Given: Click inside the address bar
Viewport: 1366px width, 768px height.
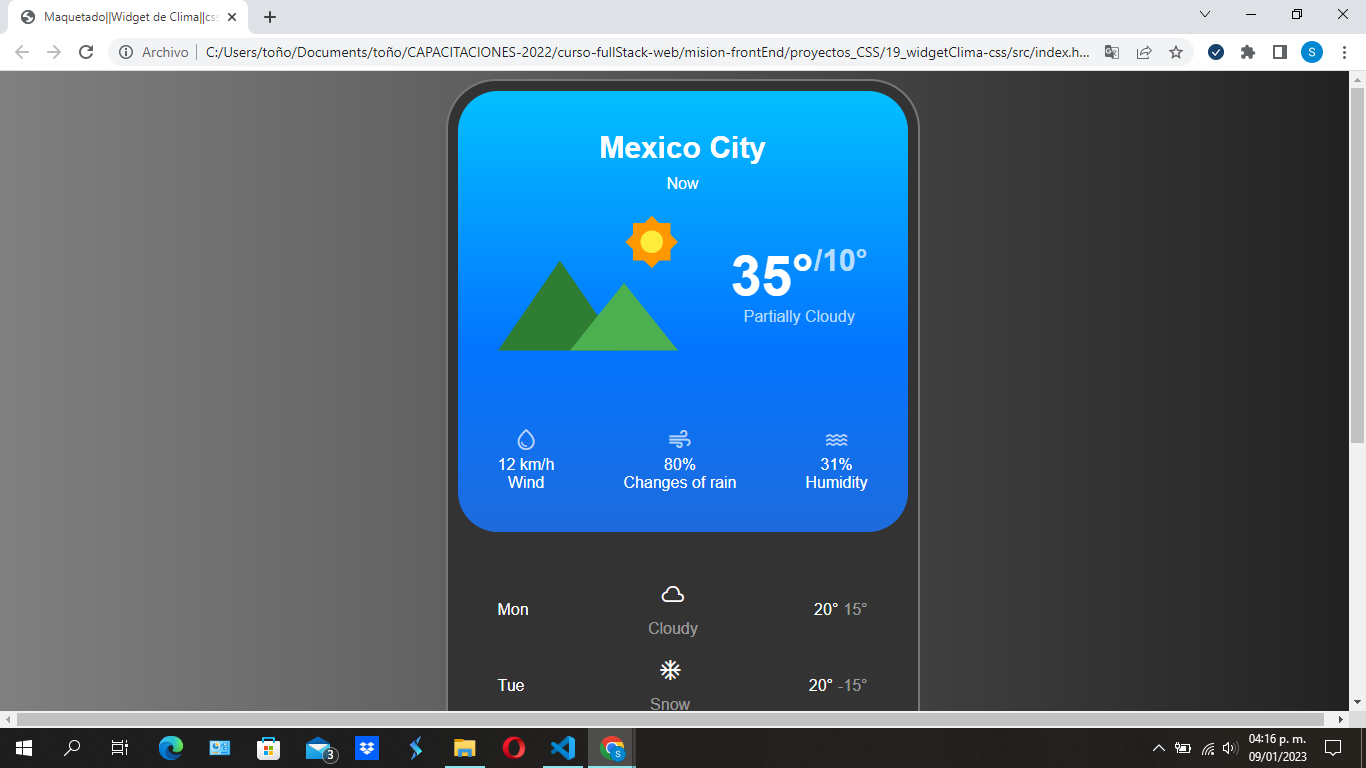Looking at the screenshot, I should (x=600, y=52).
